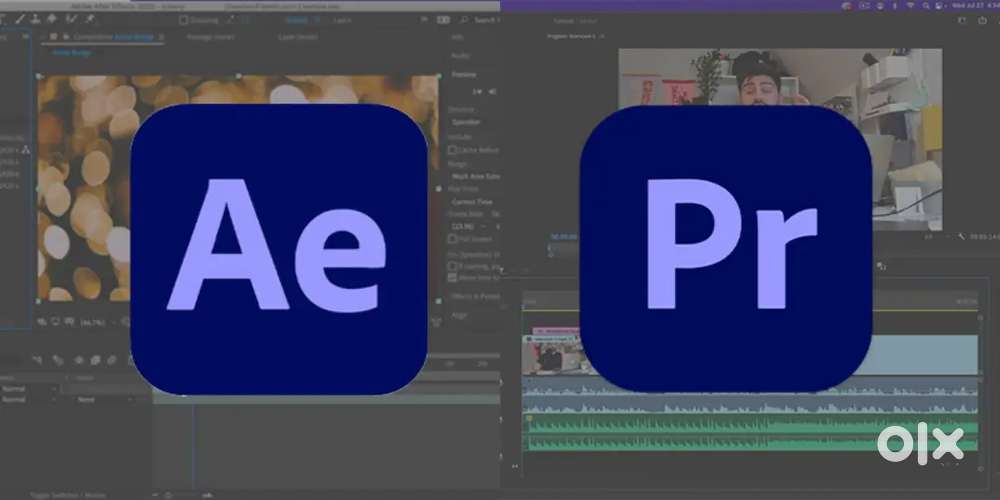The image size is (1000, 500).
Task: Switch to the Learn workspace
Action: point(342,20)
